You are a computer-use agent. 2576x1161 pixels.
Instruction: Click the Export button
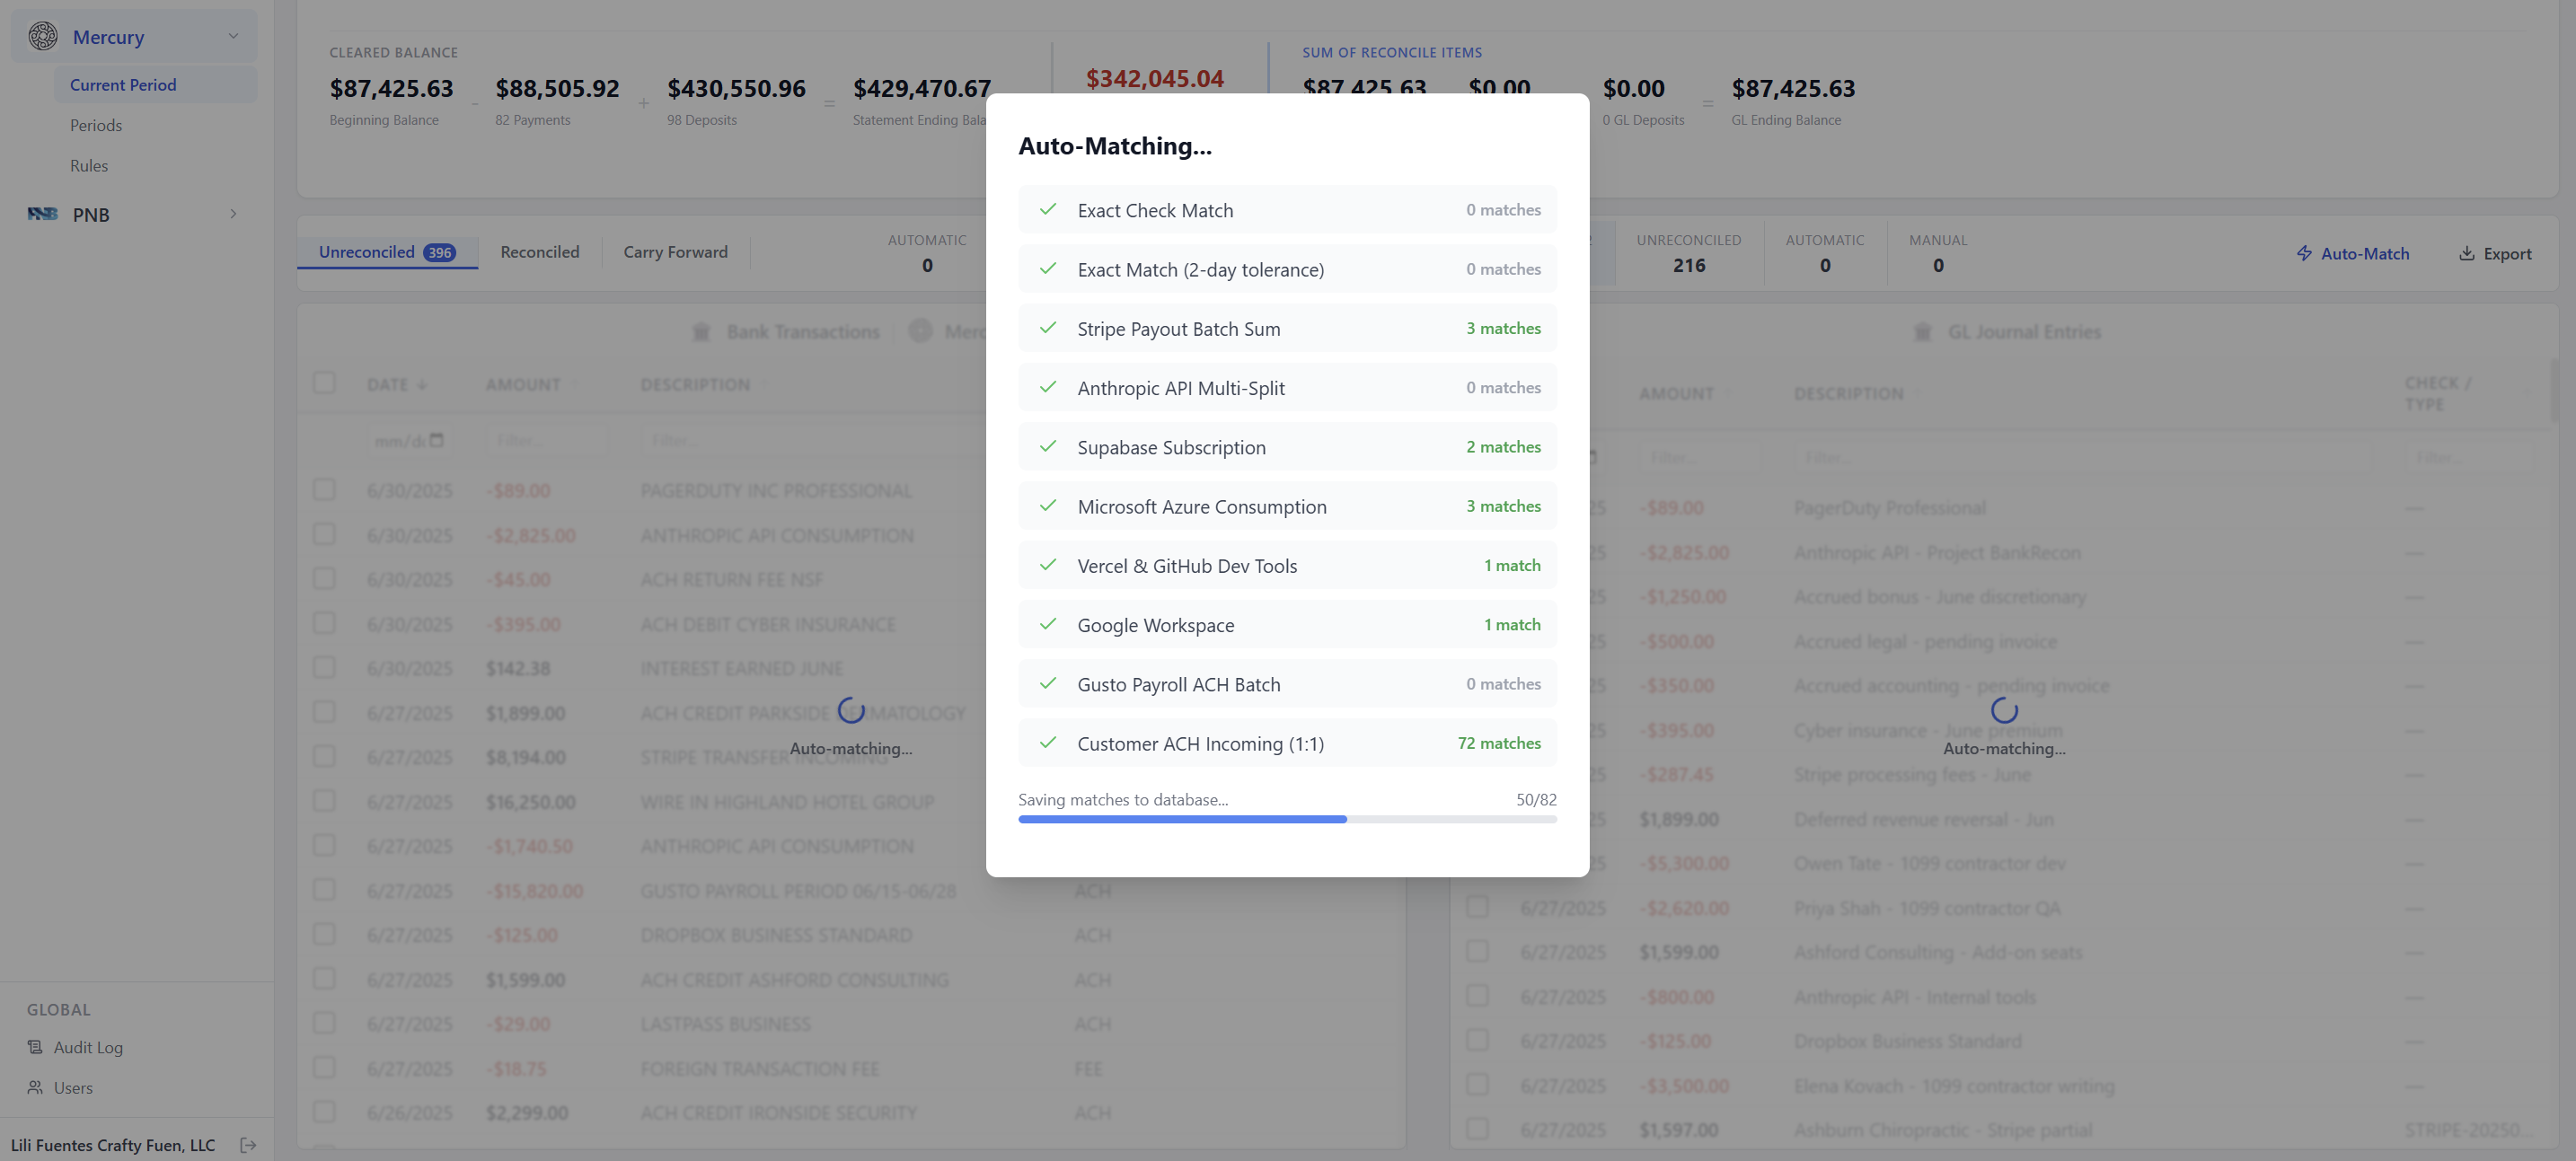pyautogui.click(x=2495, y=253)
